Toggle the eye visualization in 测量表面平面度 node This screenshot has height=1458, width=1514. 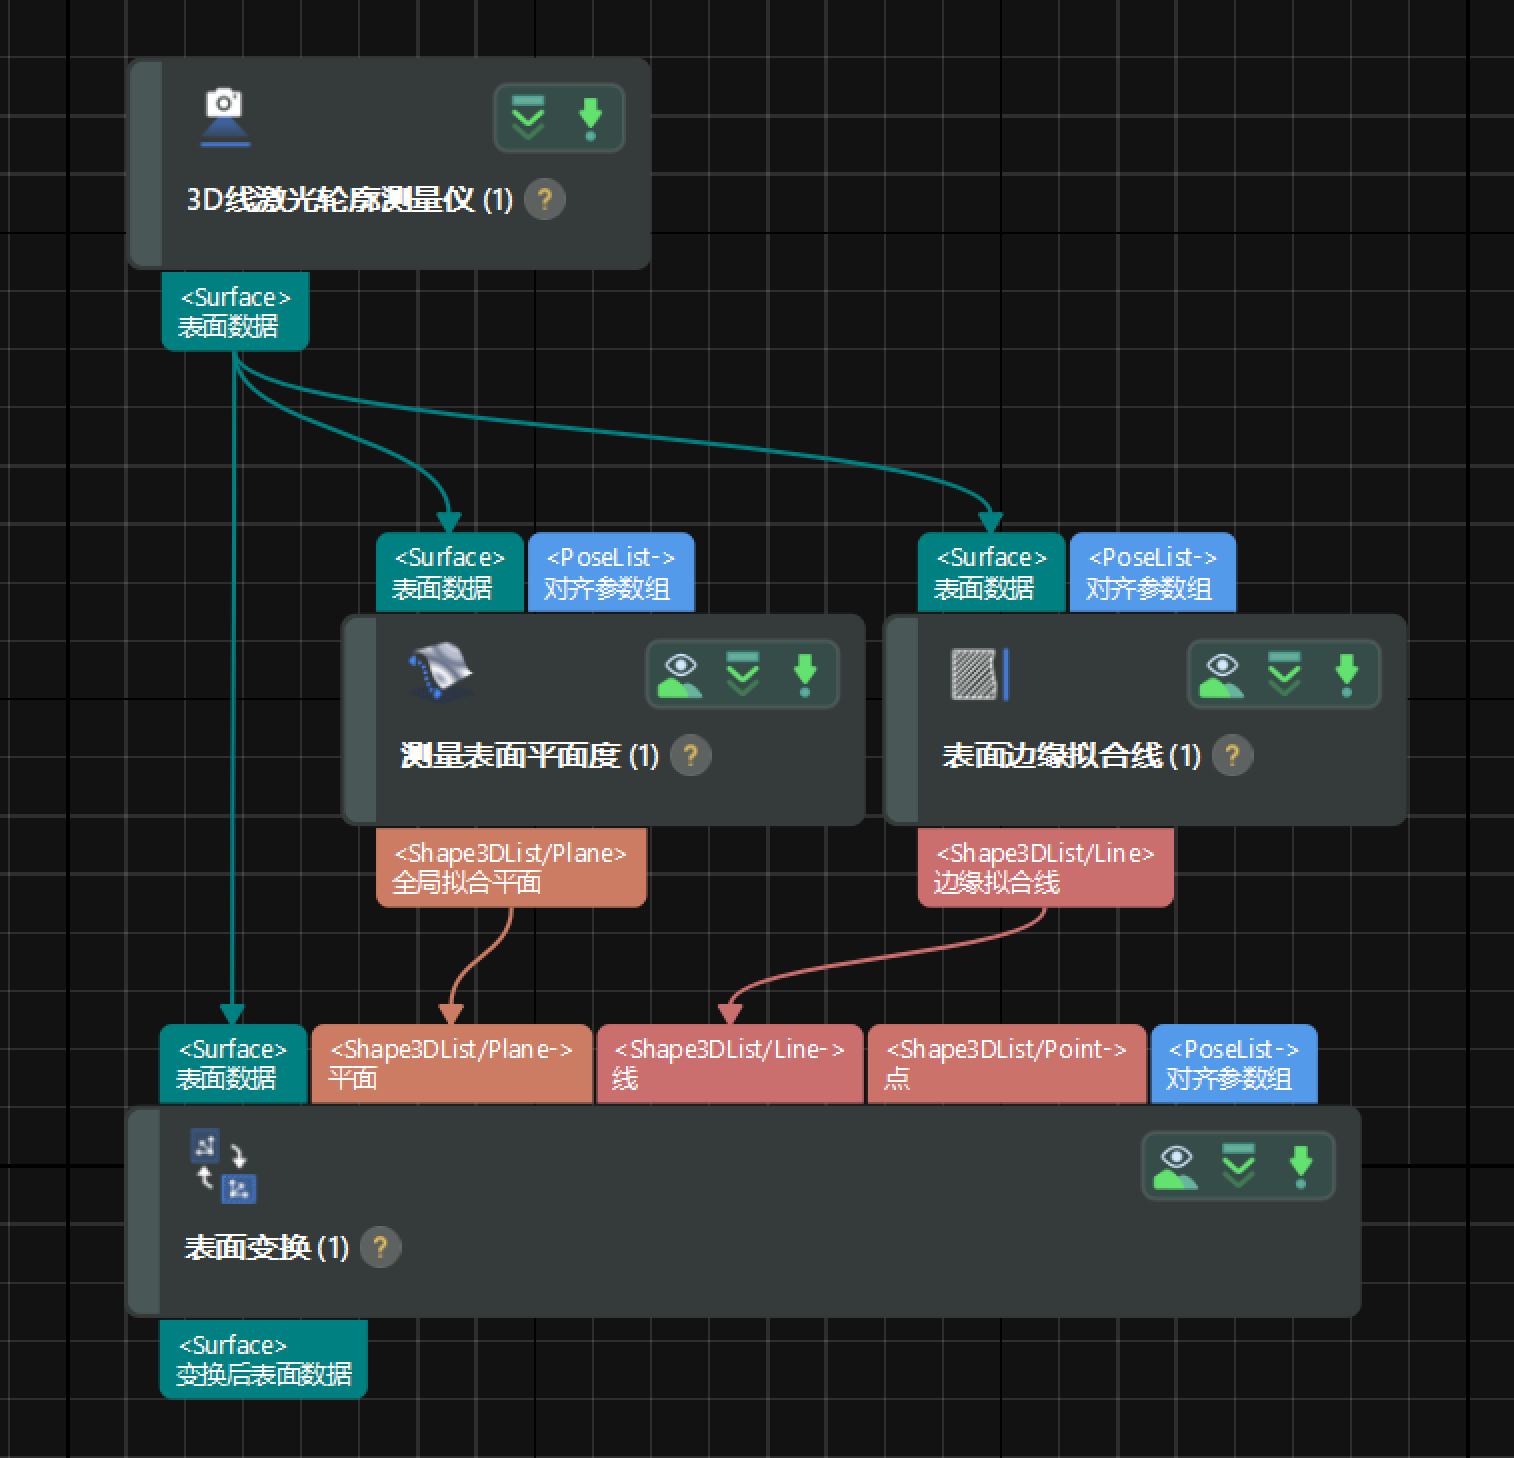coord(680,674)
